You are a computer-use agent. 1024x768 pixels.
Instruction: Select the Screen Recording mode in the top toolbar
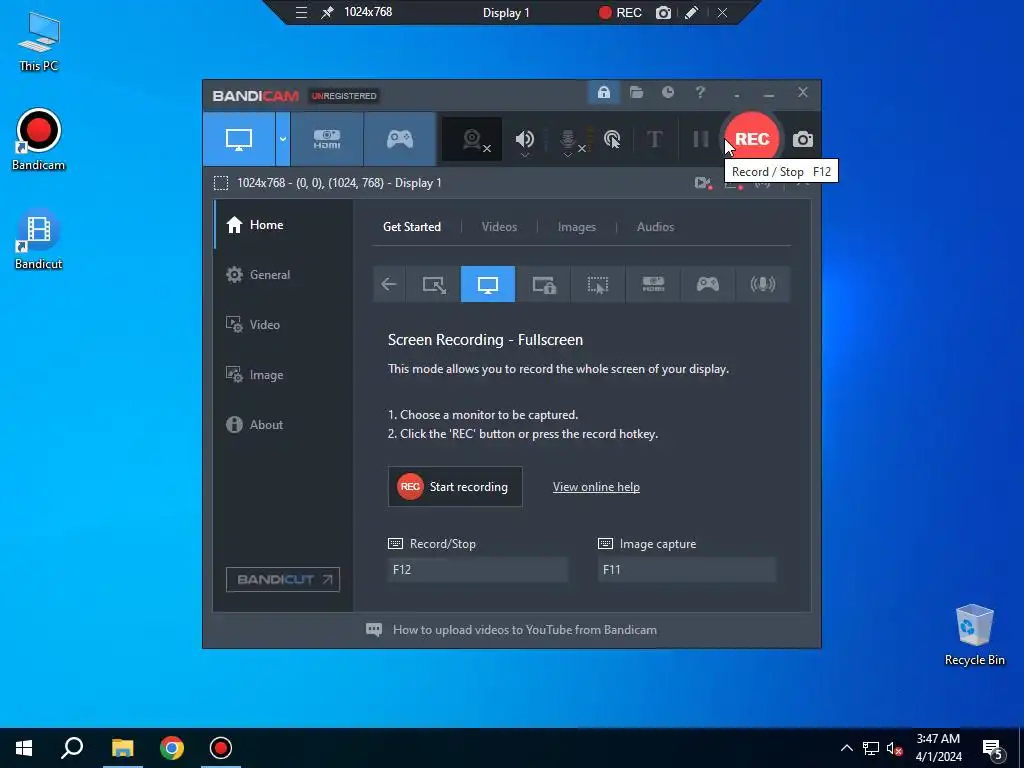[239, 139]
